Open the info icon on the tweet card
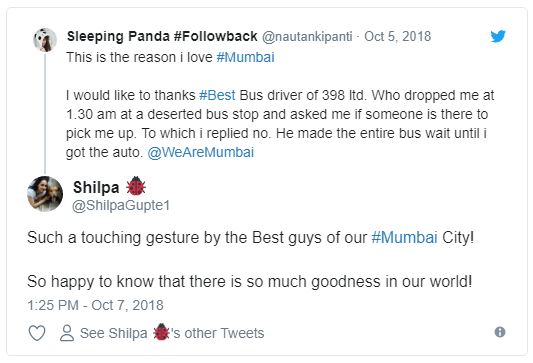The width and height of the screenshot is (533, 363). 500,332
